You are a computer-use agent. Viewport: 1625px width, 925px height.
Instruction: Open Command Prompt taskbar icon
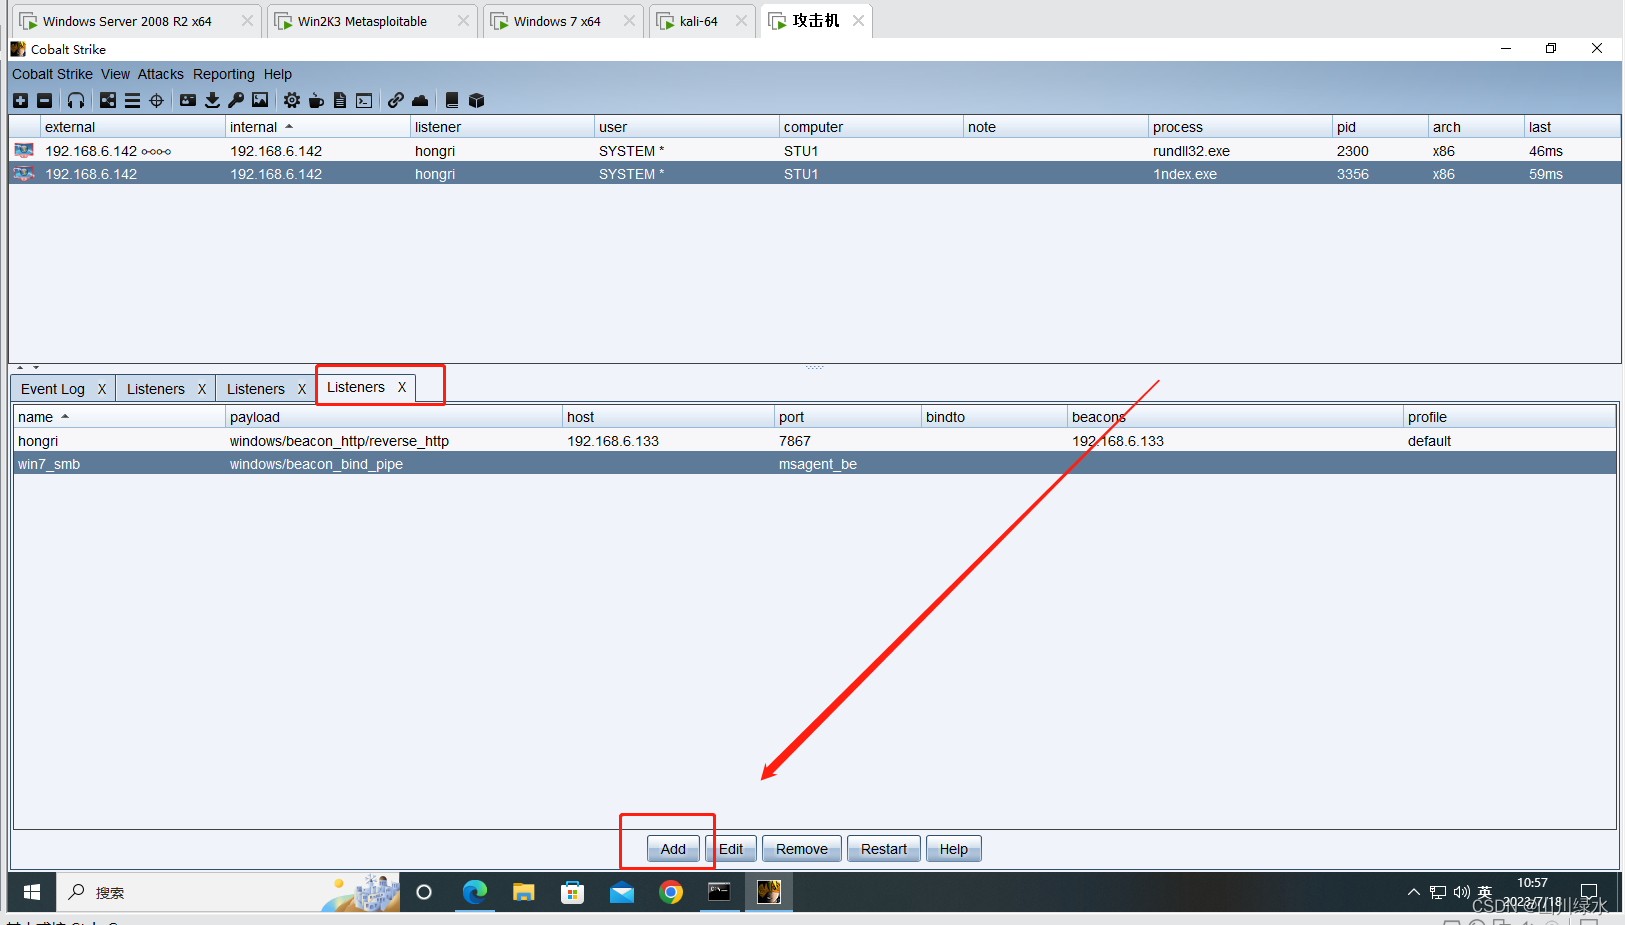pos(719,892)
